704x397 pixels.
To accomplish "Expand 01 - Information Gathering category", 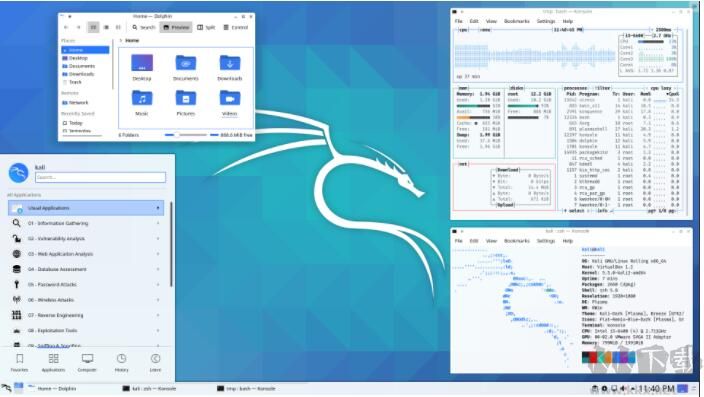I will [x=86, y=223].
